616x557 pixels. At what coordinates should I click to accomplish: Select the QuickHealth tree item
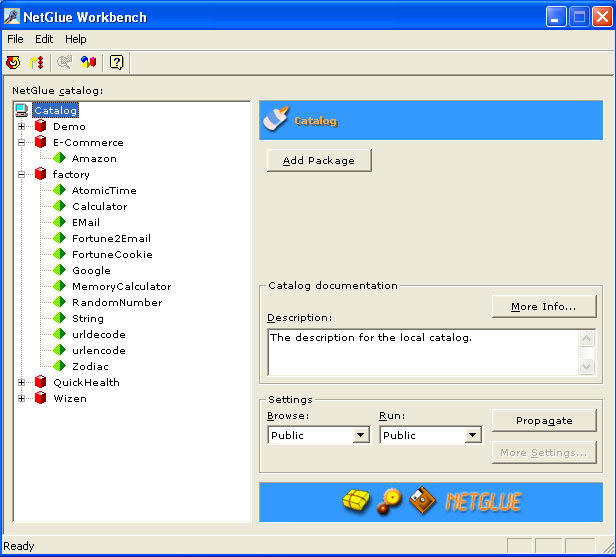[86, 382]
